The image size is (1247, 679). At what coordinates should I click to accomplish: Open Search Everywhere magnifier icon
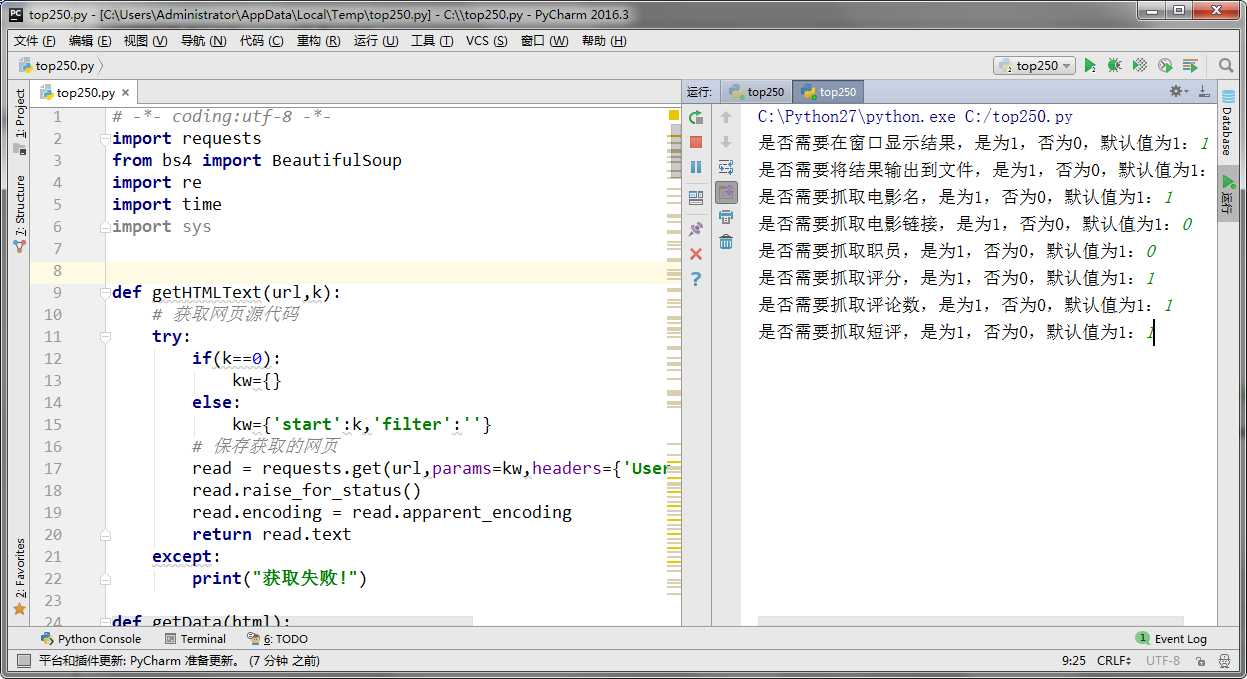[1226, 66]
